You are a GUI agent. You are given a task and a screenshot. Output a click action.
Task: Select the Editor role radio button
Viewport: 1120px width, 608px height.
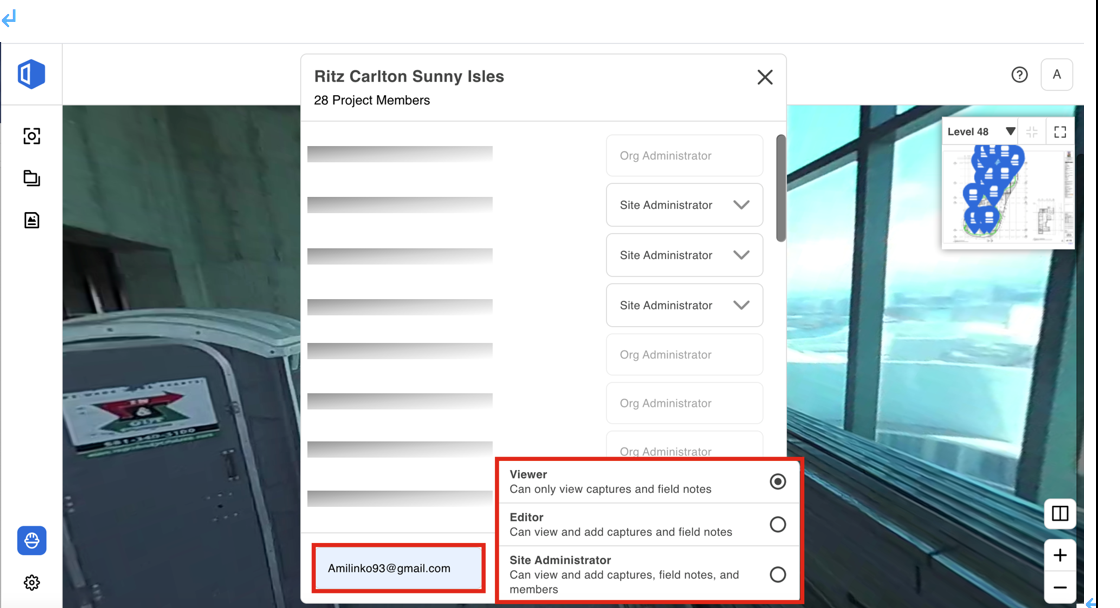coord(778,524)
